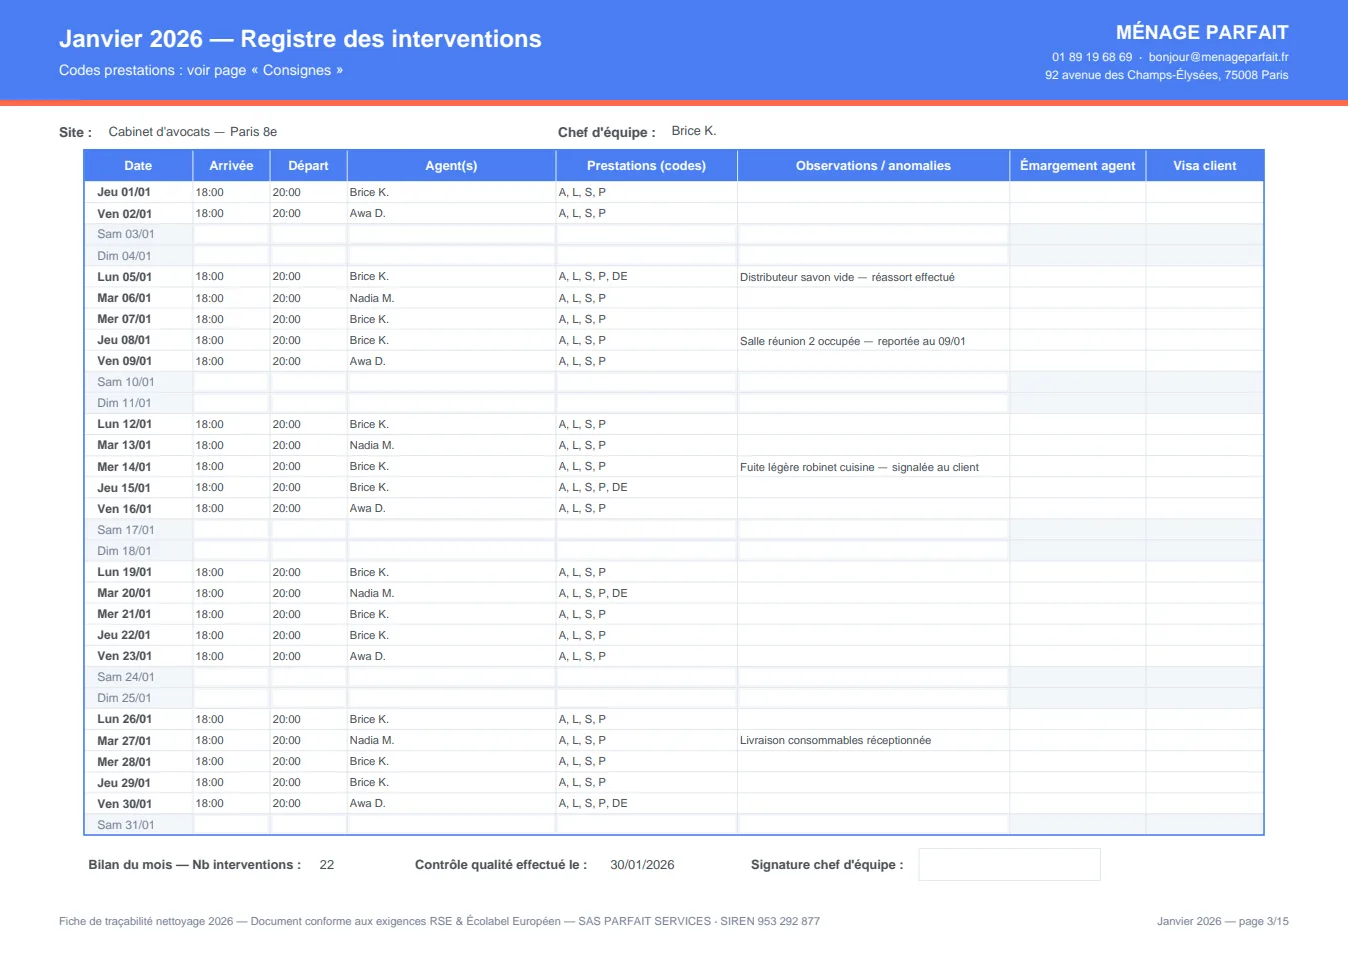Click the phone number 01 89 19 68 69

coord(1092,57)
